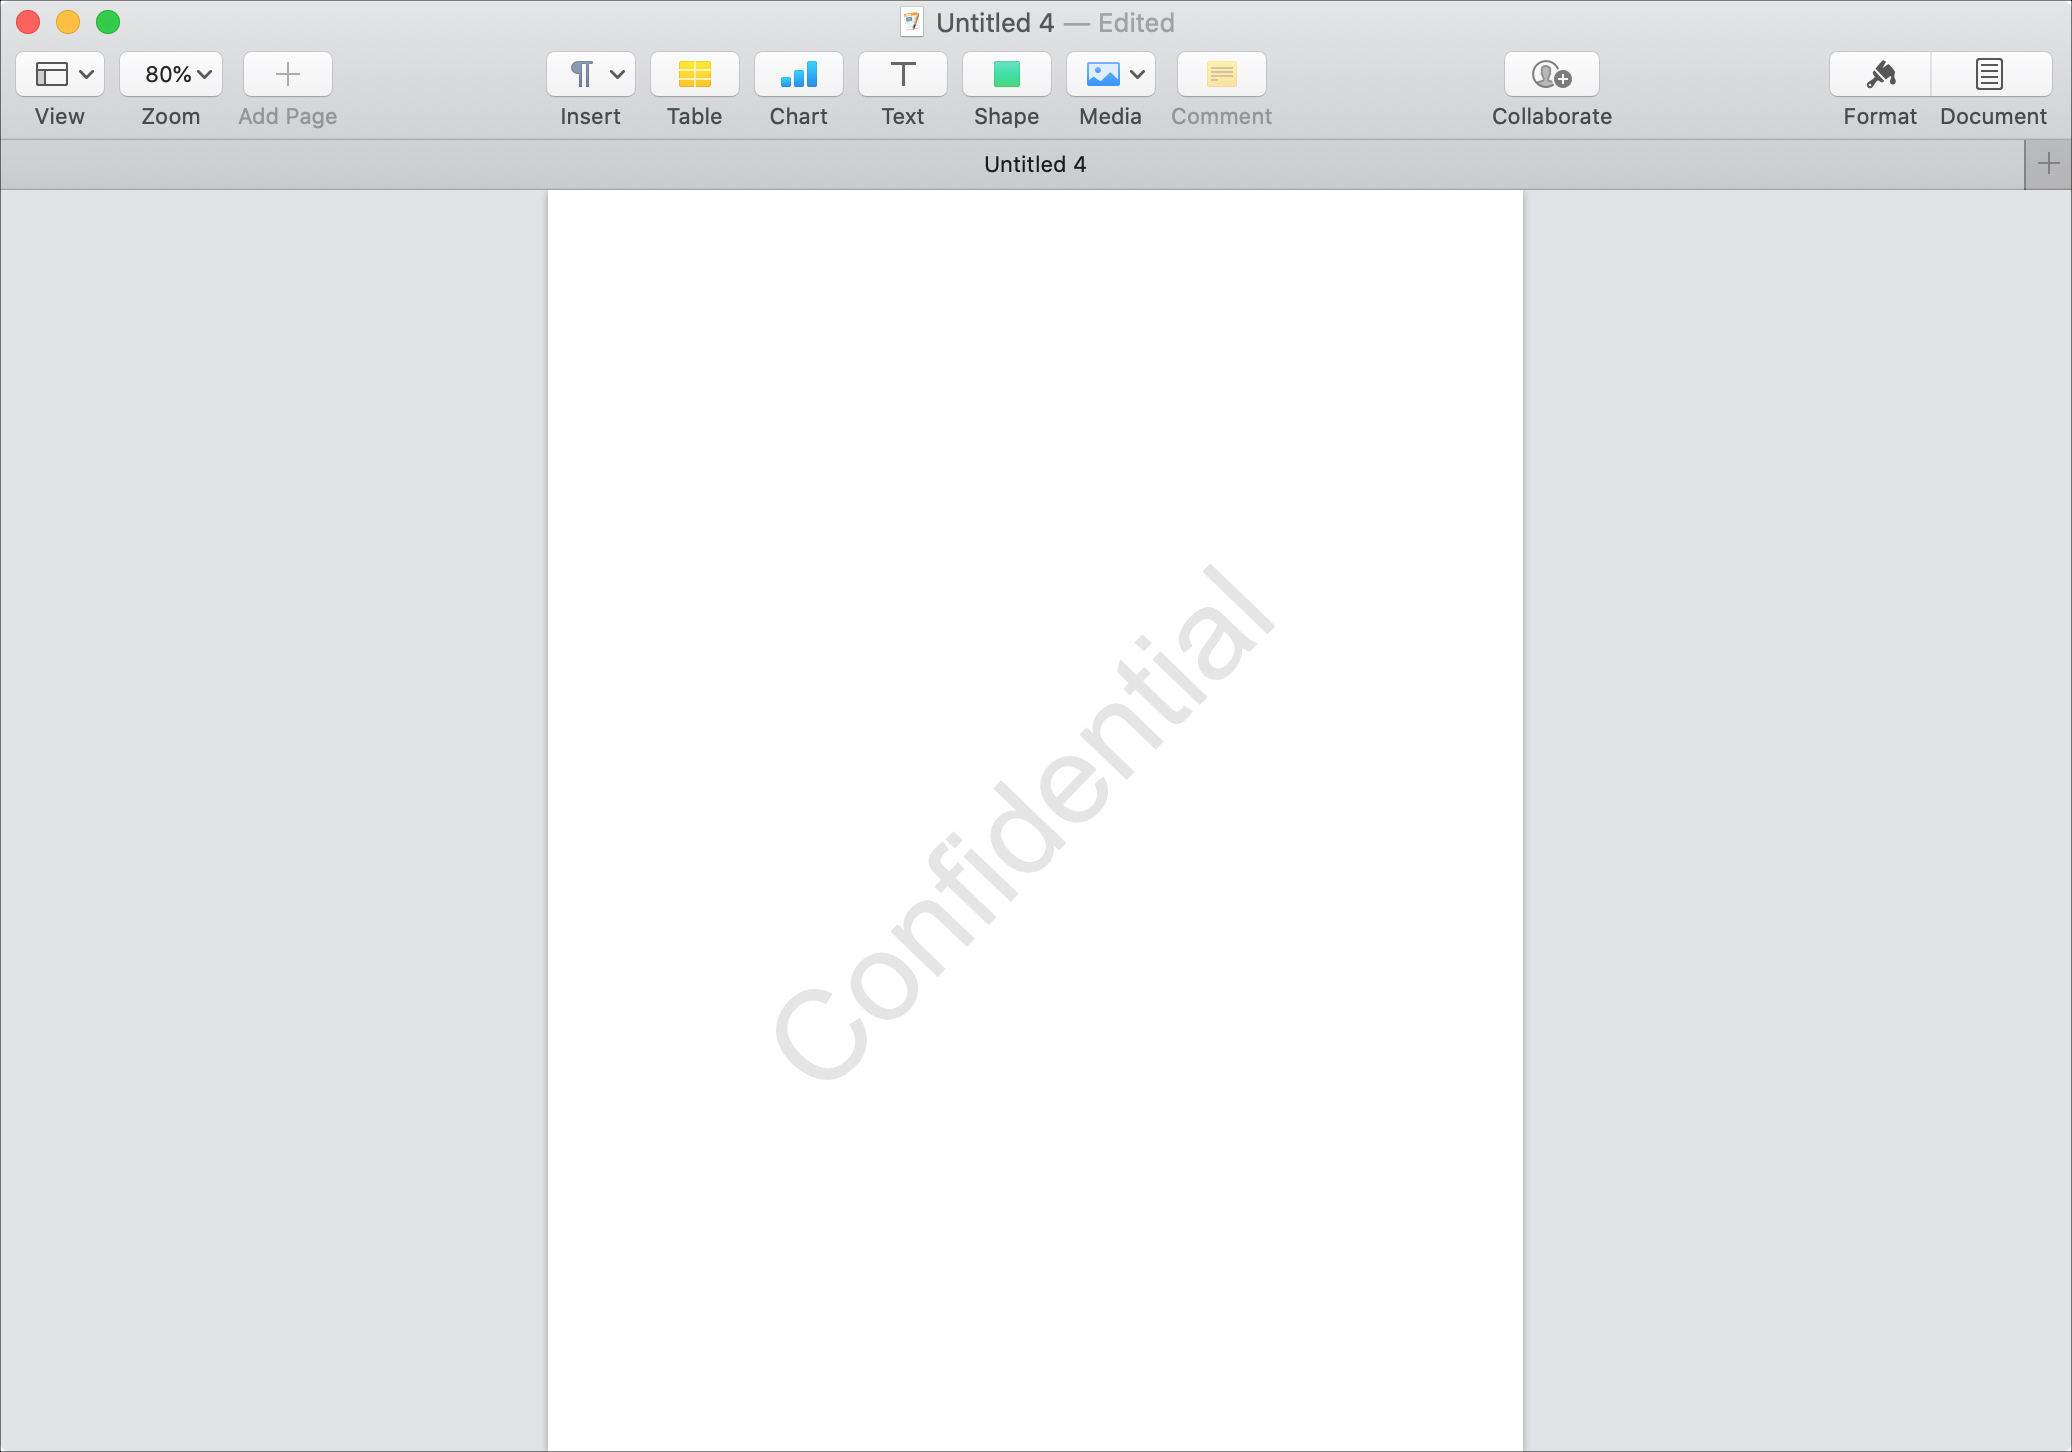This screenshot has height=1452, width=2072.
Task: Click the Format panel icon
Action: (x=1880, y=74)
